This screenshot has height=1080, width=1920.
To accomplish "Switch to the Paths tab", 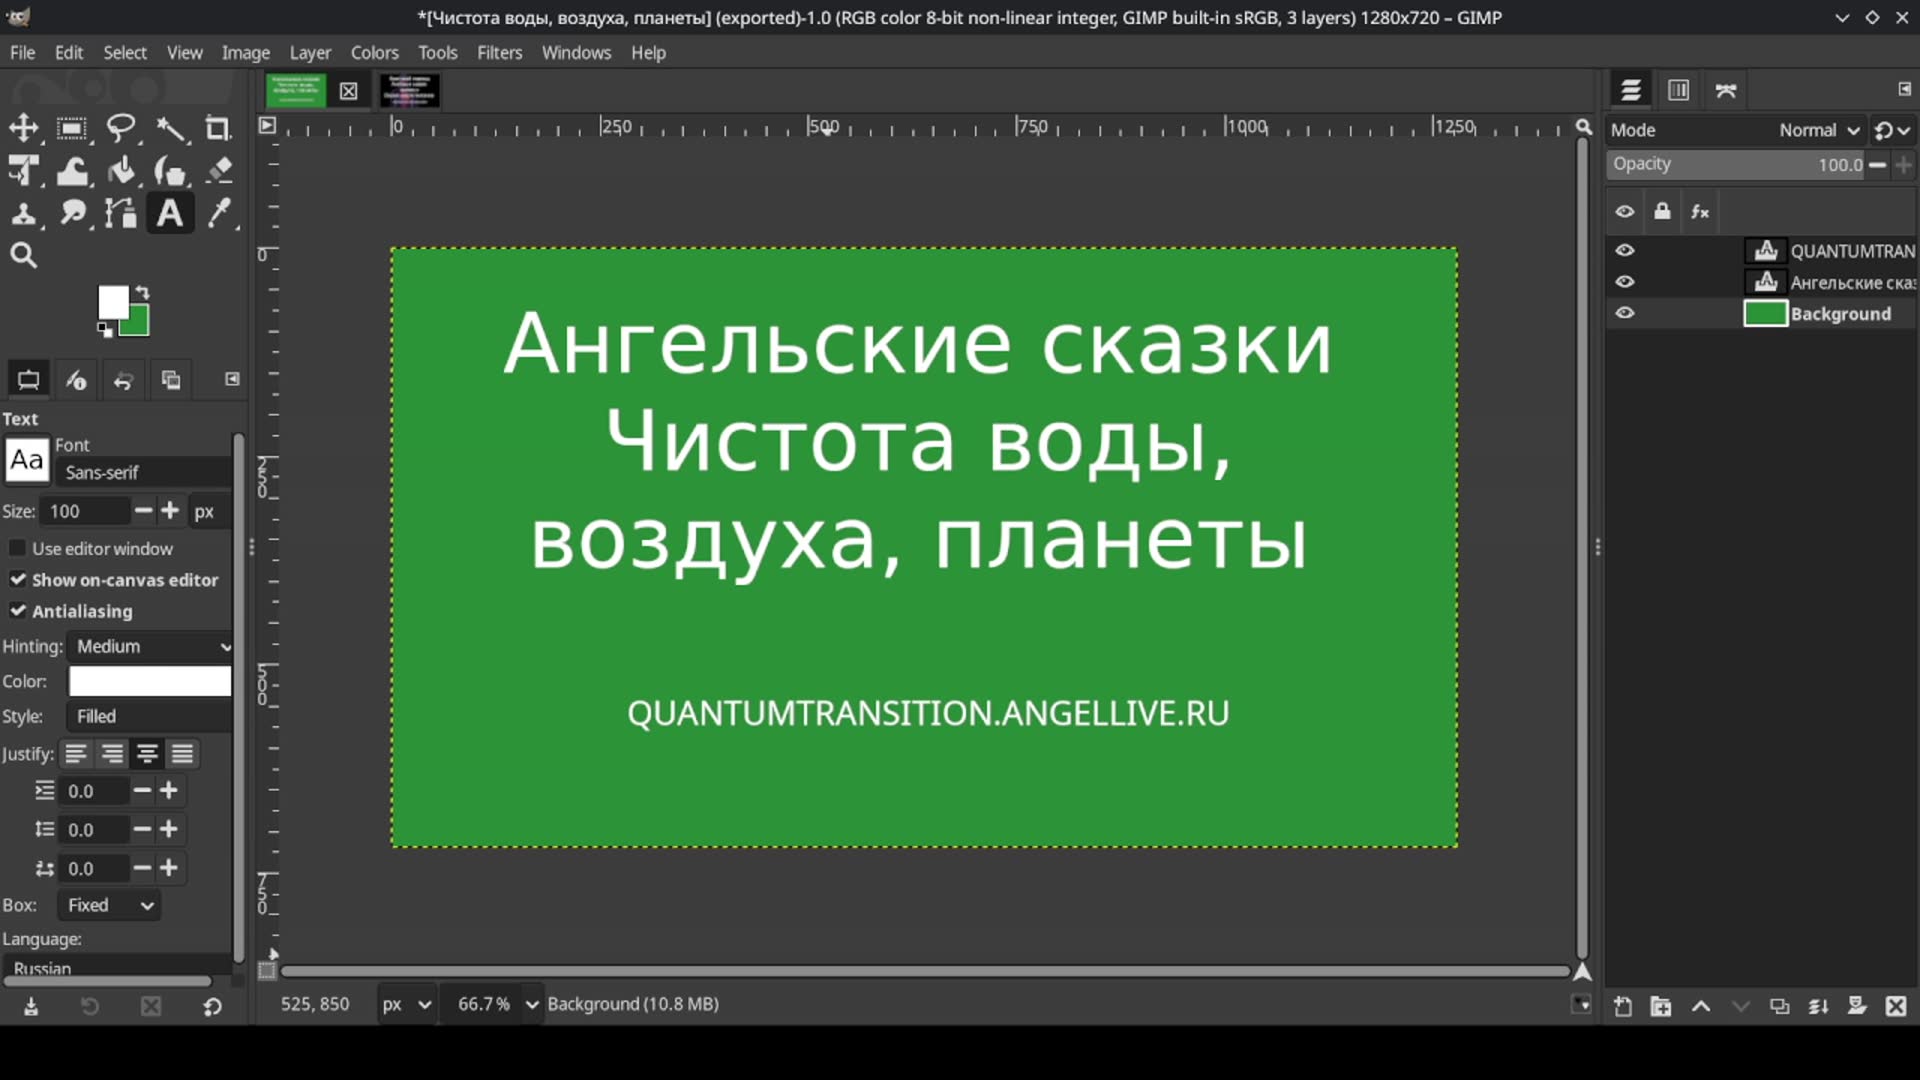I will point(1726,90).
